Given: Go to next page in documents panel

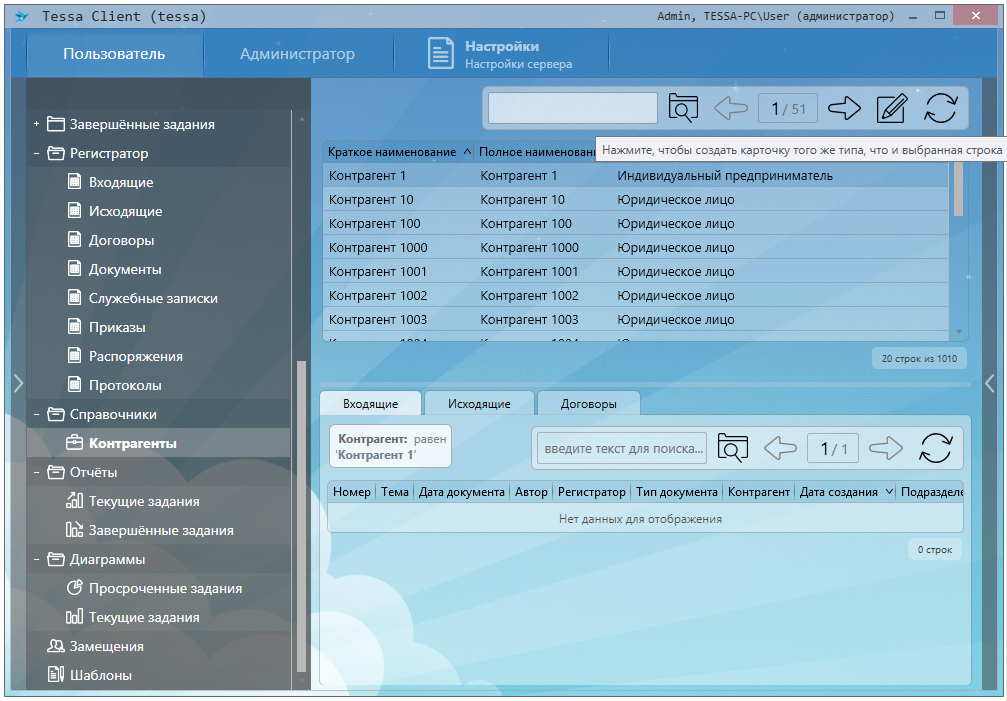Looking at the screenshot, I should [886, 447].
